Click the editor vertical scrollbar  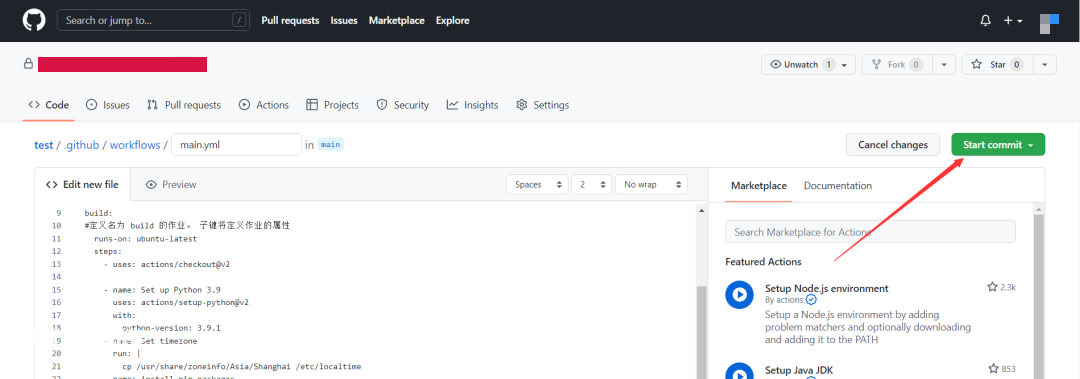[702, 331]
